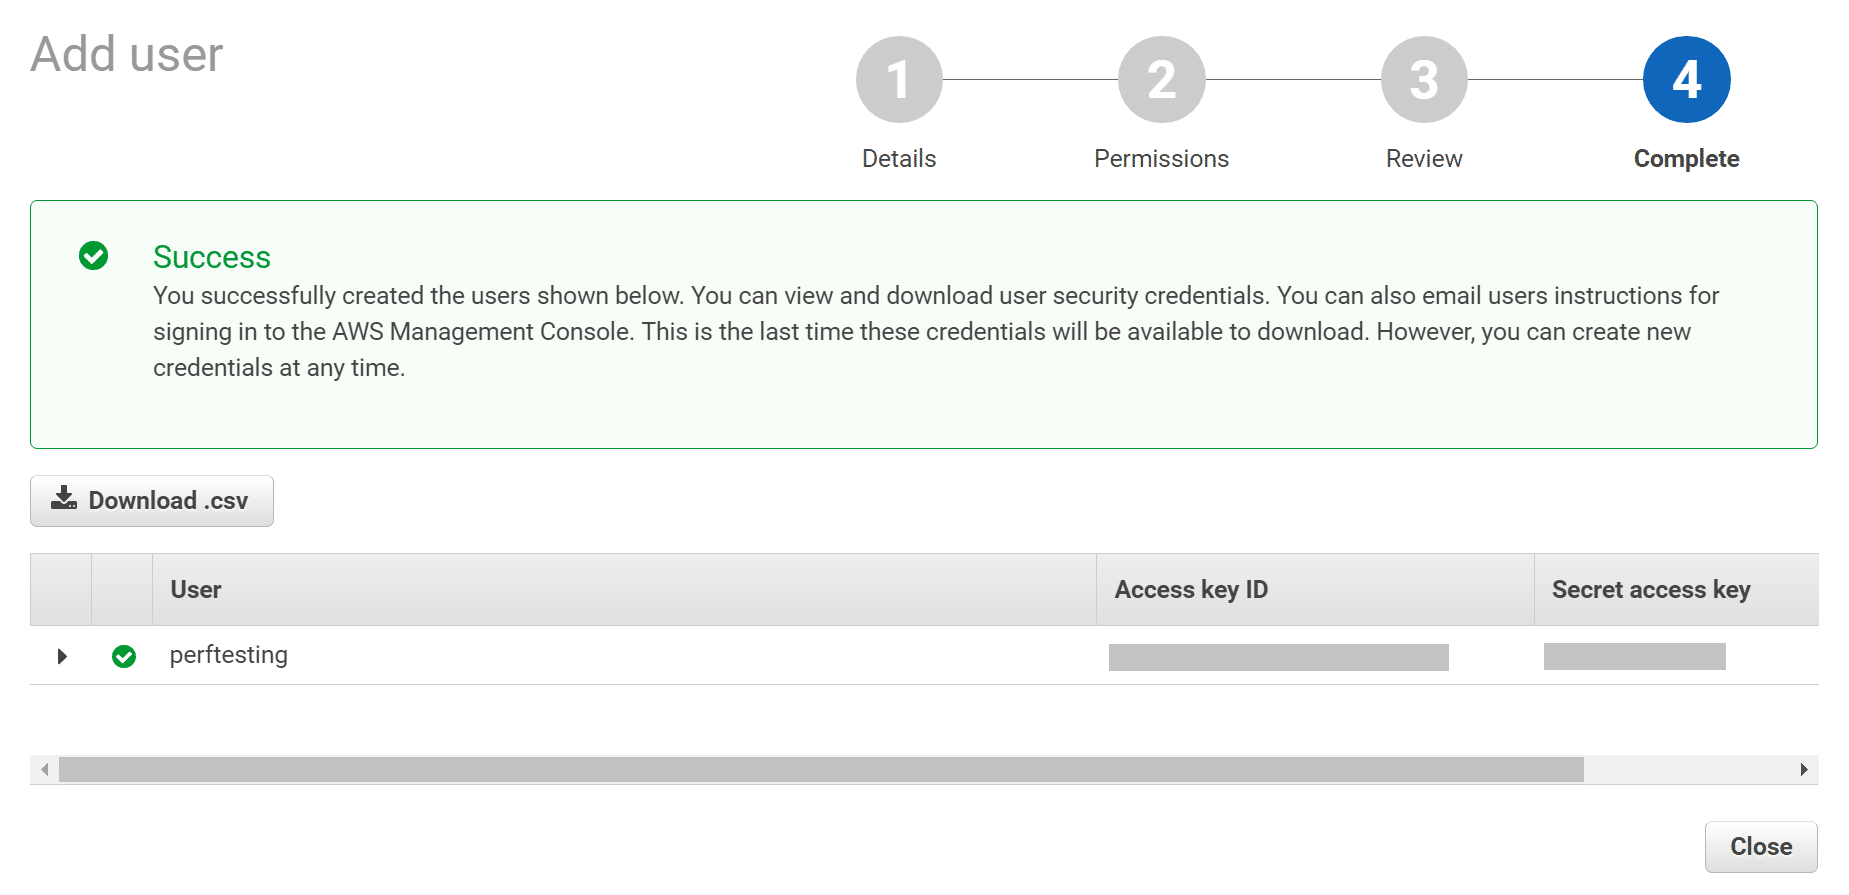
Task: Open the Review step label
Action: click(x=1423, y=158)
